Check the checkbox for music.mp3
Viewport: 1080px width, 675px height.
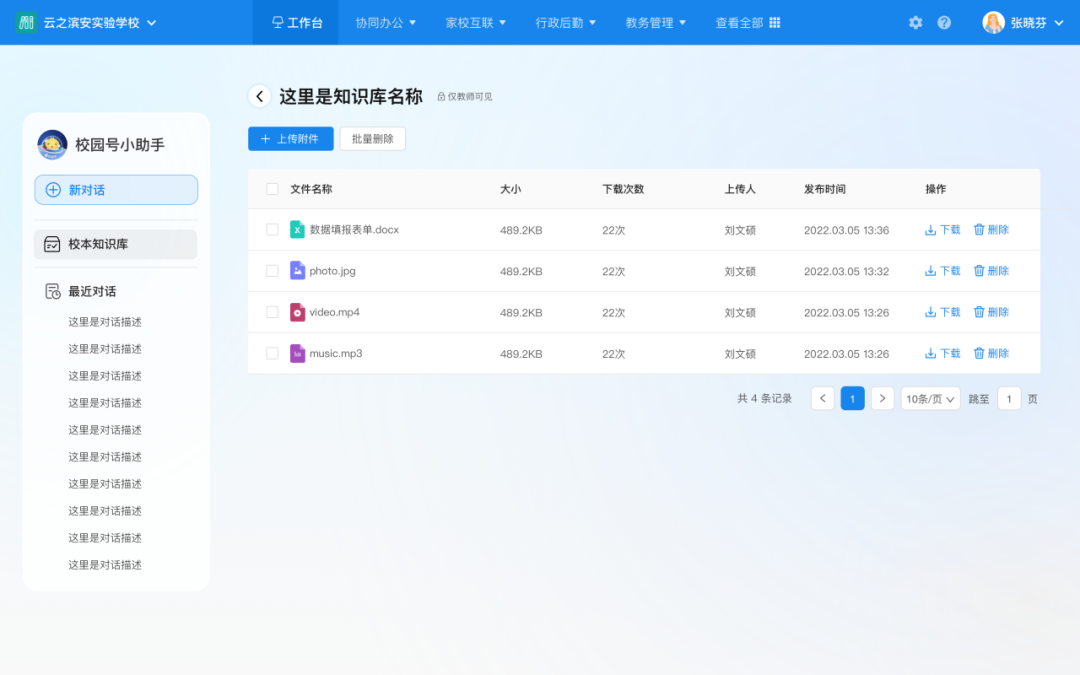271,353
